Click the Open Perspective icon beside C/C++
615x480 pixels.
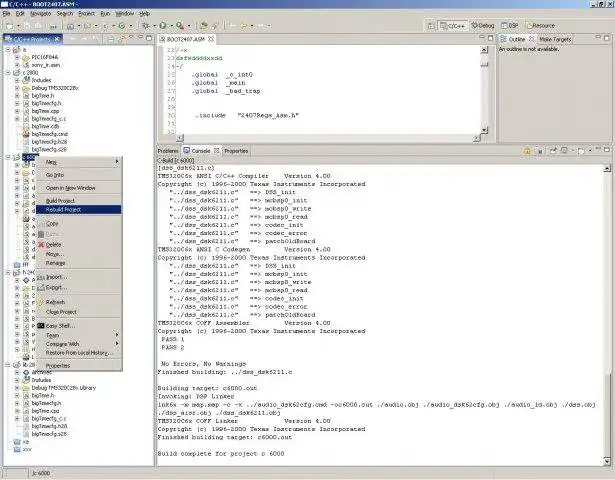tap(431, 26)
